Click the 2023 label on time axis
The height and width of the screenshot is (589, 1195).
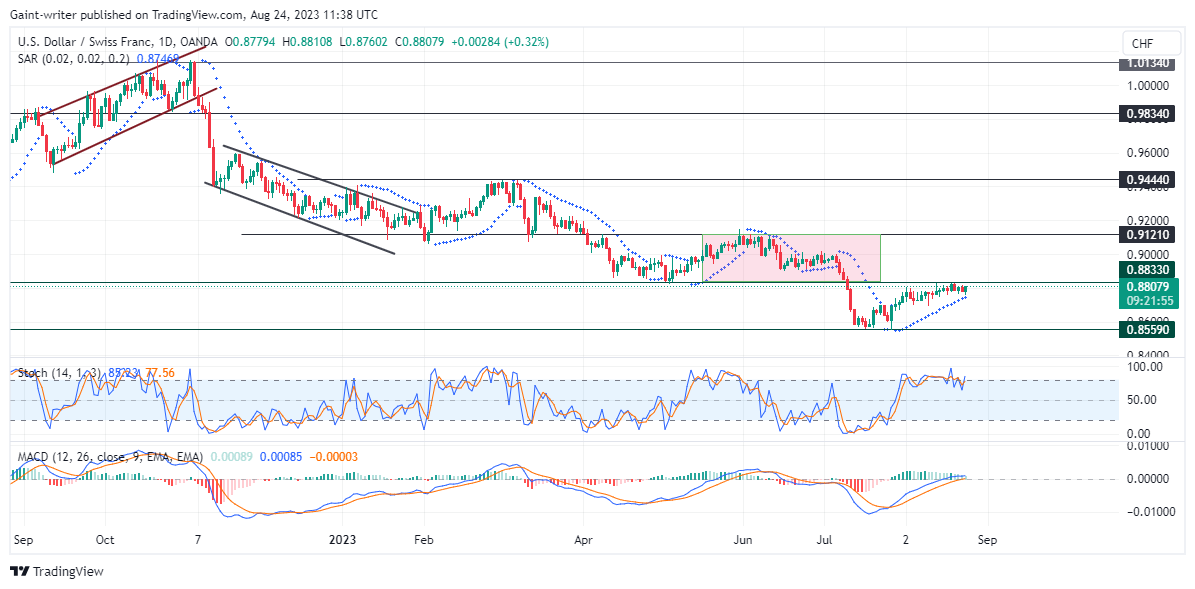click(344, 539)
